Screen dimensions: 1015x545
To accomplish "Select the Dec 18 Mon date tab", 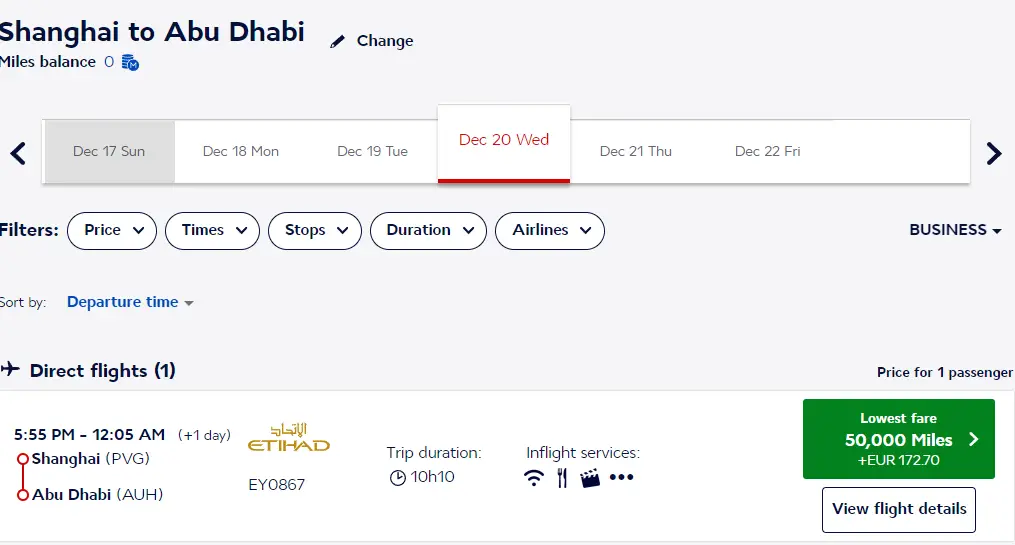I will 241,152.
